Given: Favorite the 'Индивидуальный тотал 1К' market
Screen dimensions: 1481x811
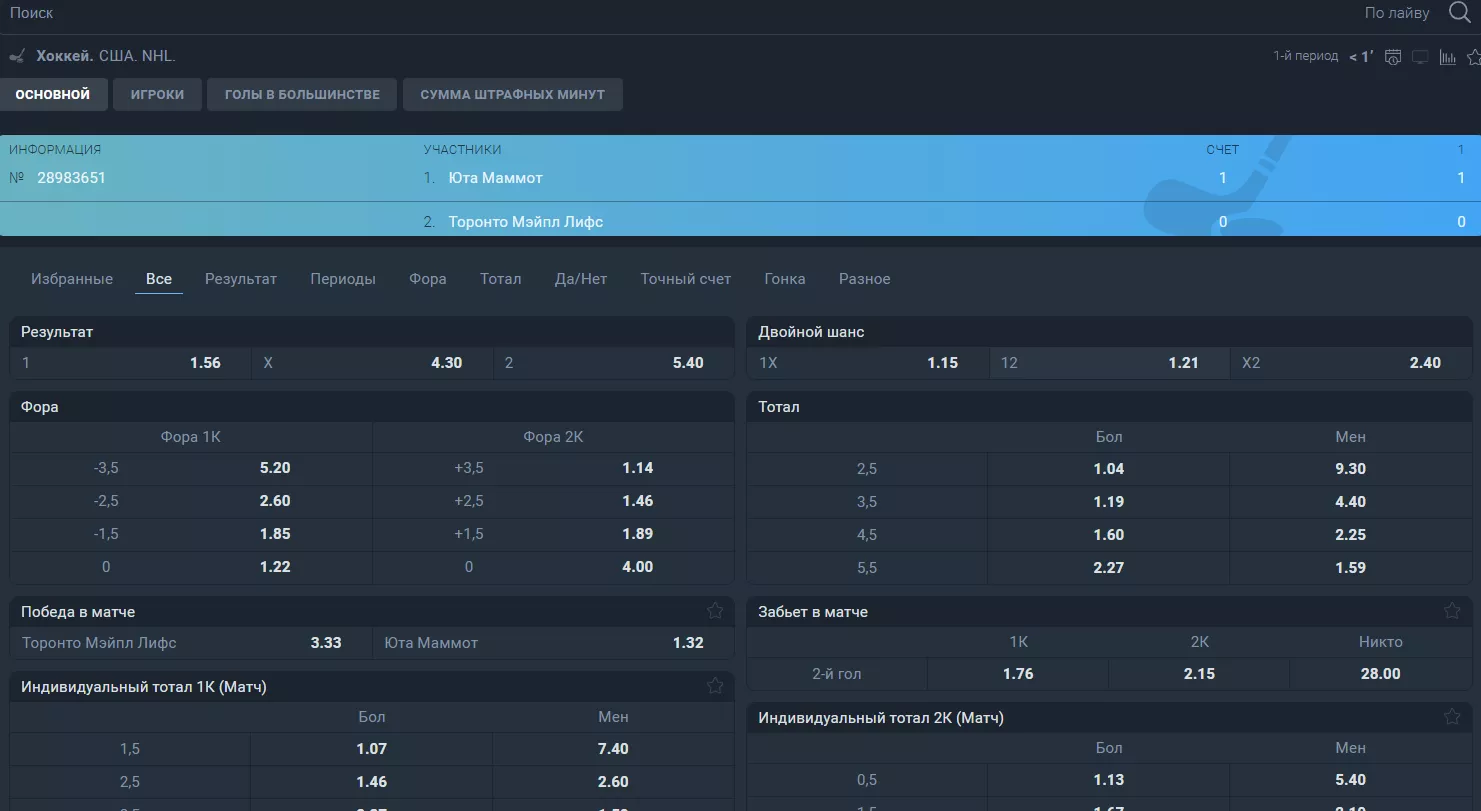Looking at the screenshot, I should pyautogui.click(x=715, y=686).
